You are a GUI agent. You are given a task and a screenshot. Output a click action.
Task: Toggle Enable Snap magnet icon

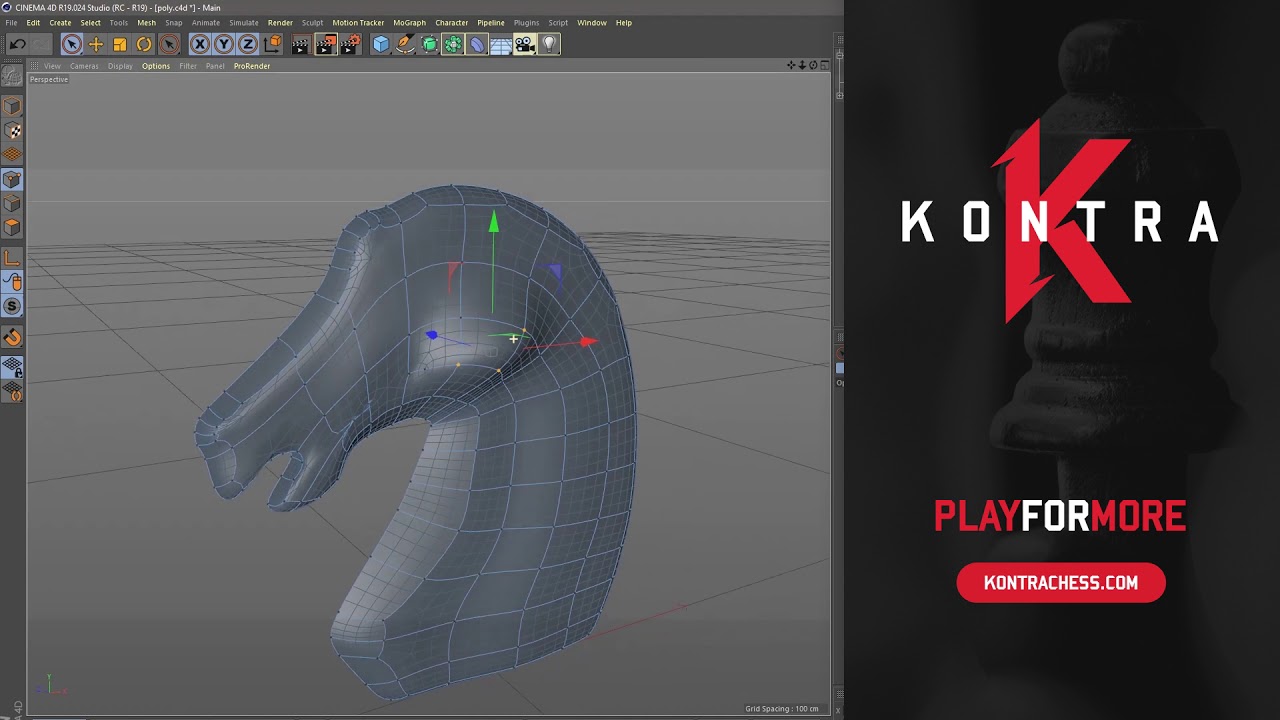[12, 338]
